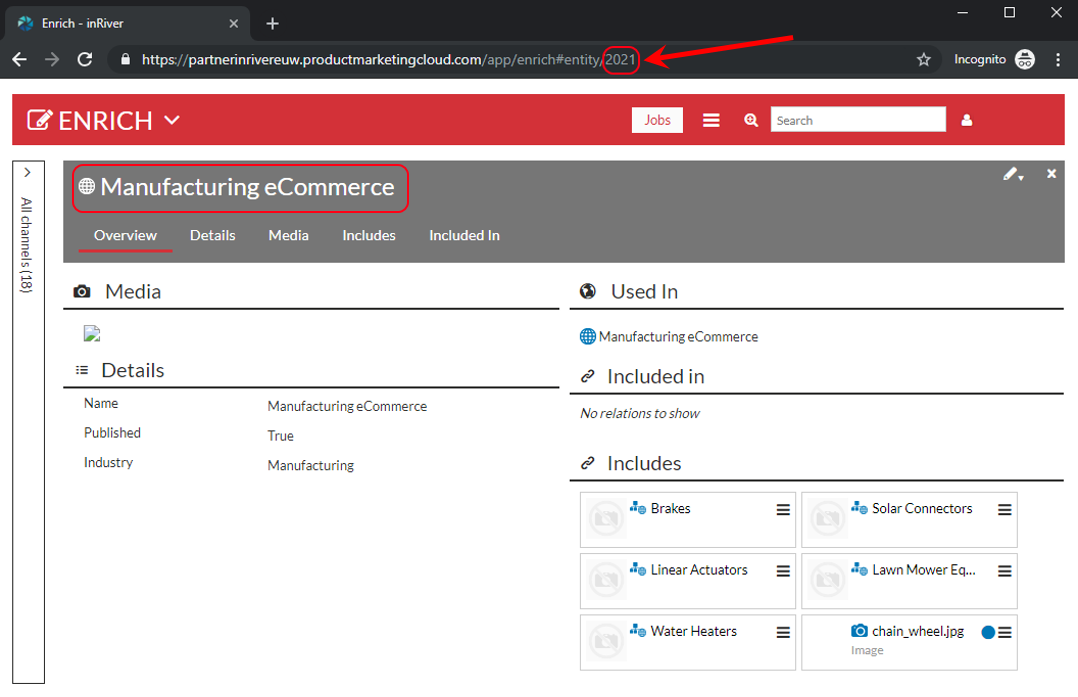The height and width of the screenshot is (697, 1078).
Task: Click the Manufacturing eCommerce entity title
Action: point(248,187)
